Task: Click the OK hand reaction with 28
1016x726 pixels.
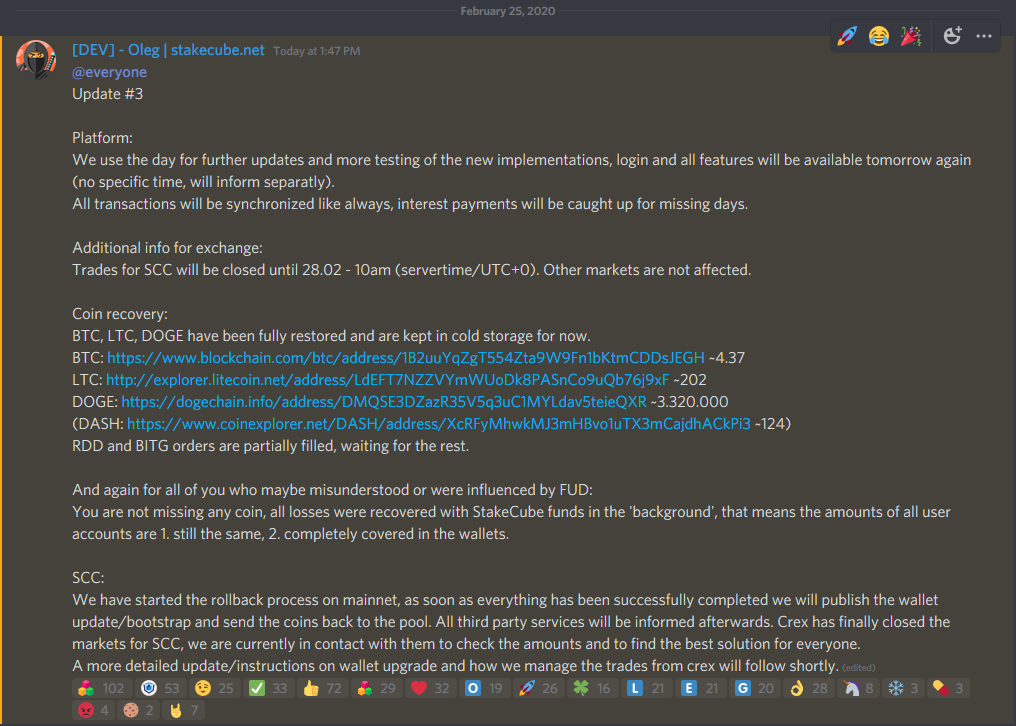Action: [809, 688]
